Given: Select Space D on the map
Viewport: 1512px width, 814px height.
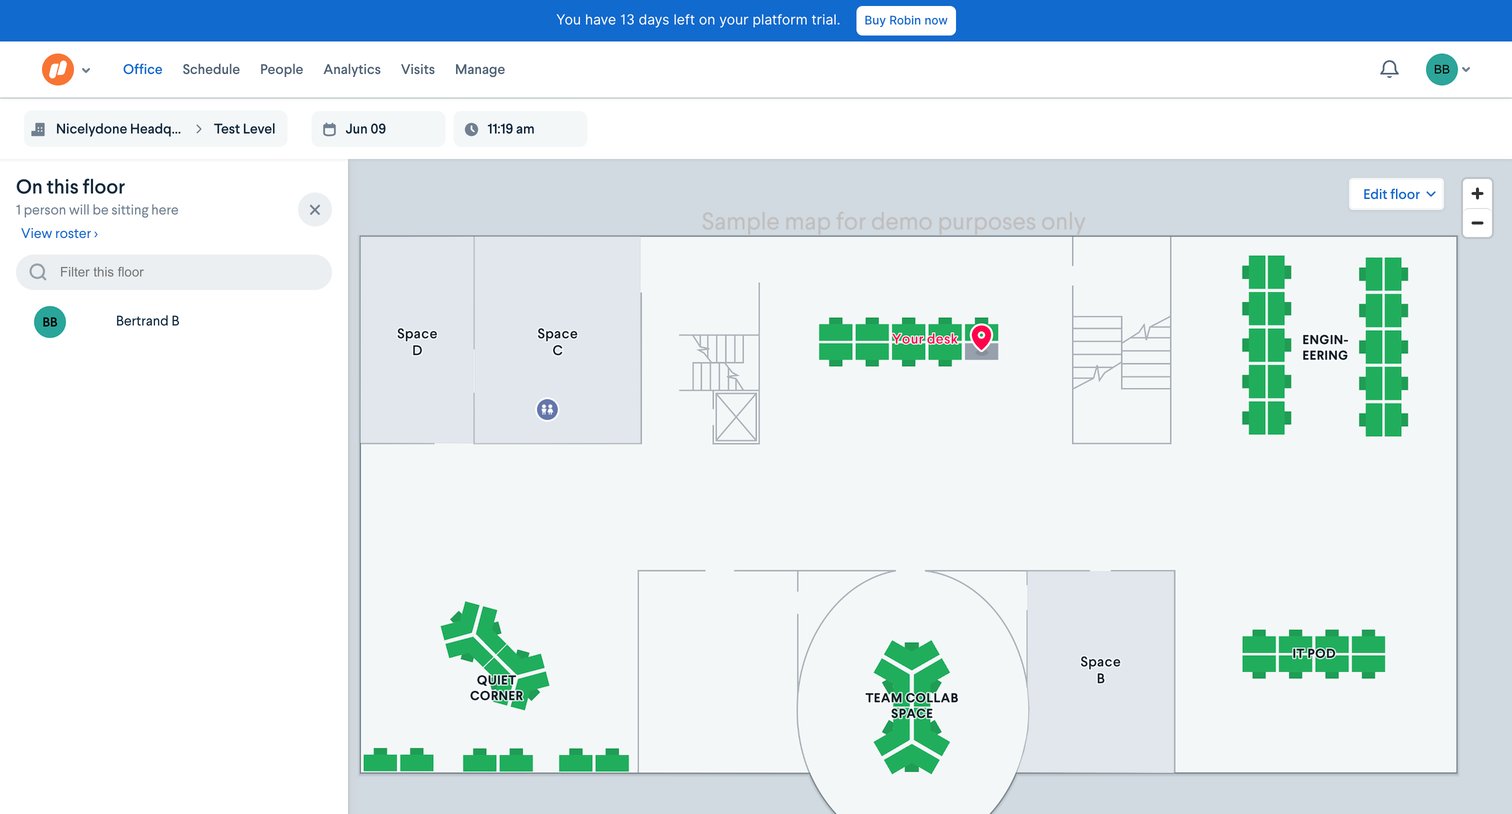Looking at the screenshot, I should coord(417,342).
